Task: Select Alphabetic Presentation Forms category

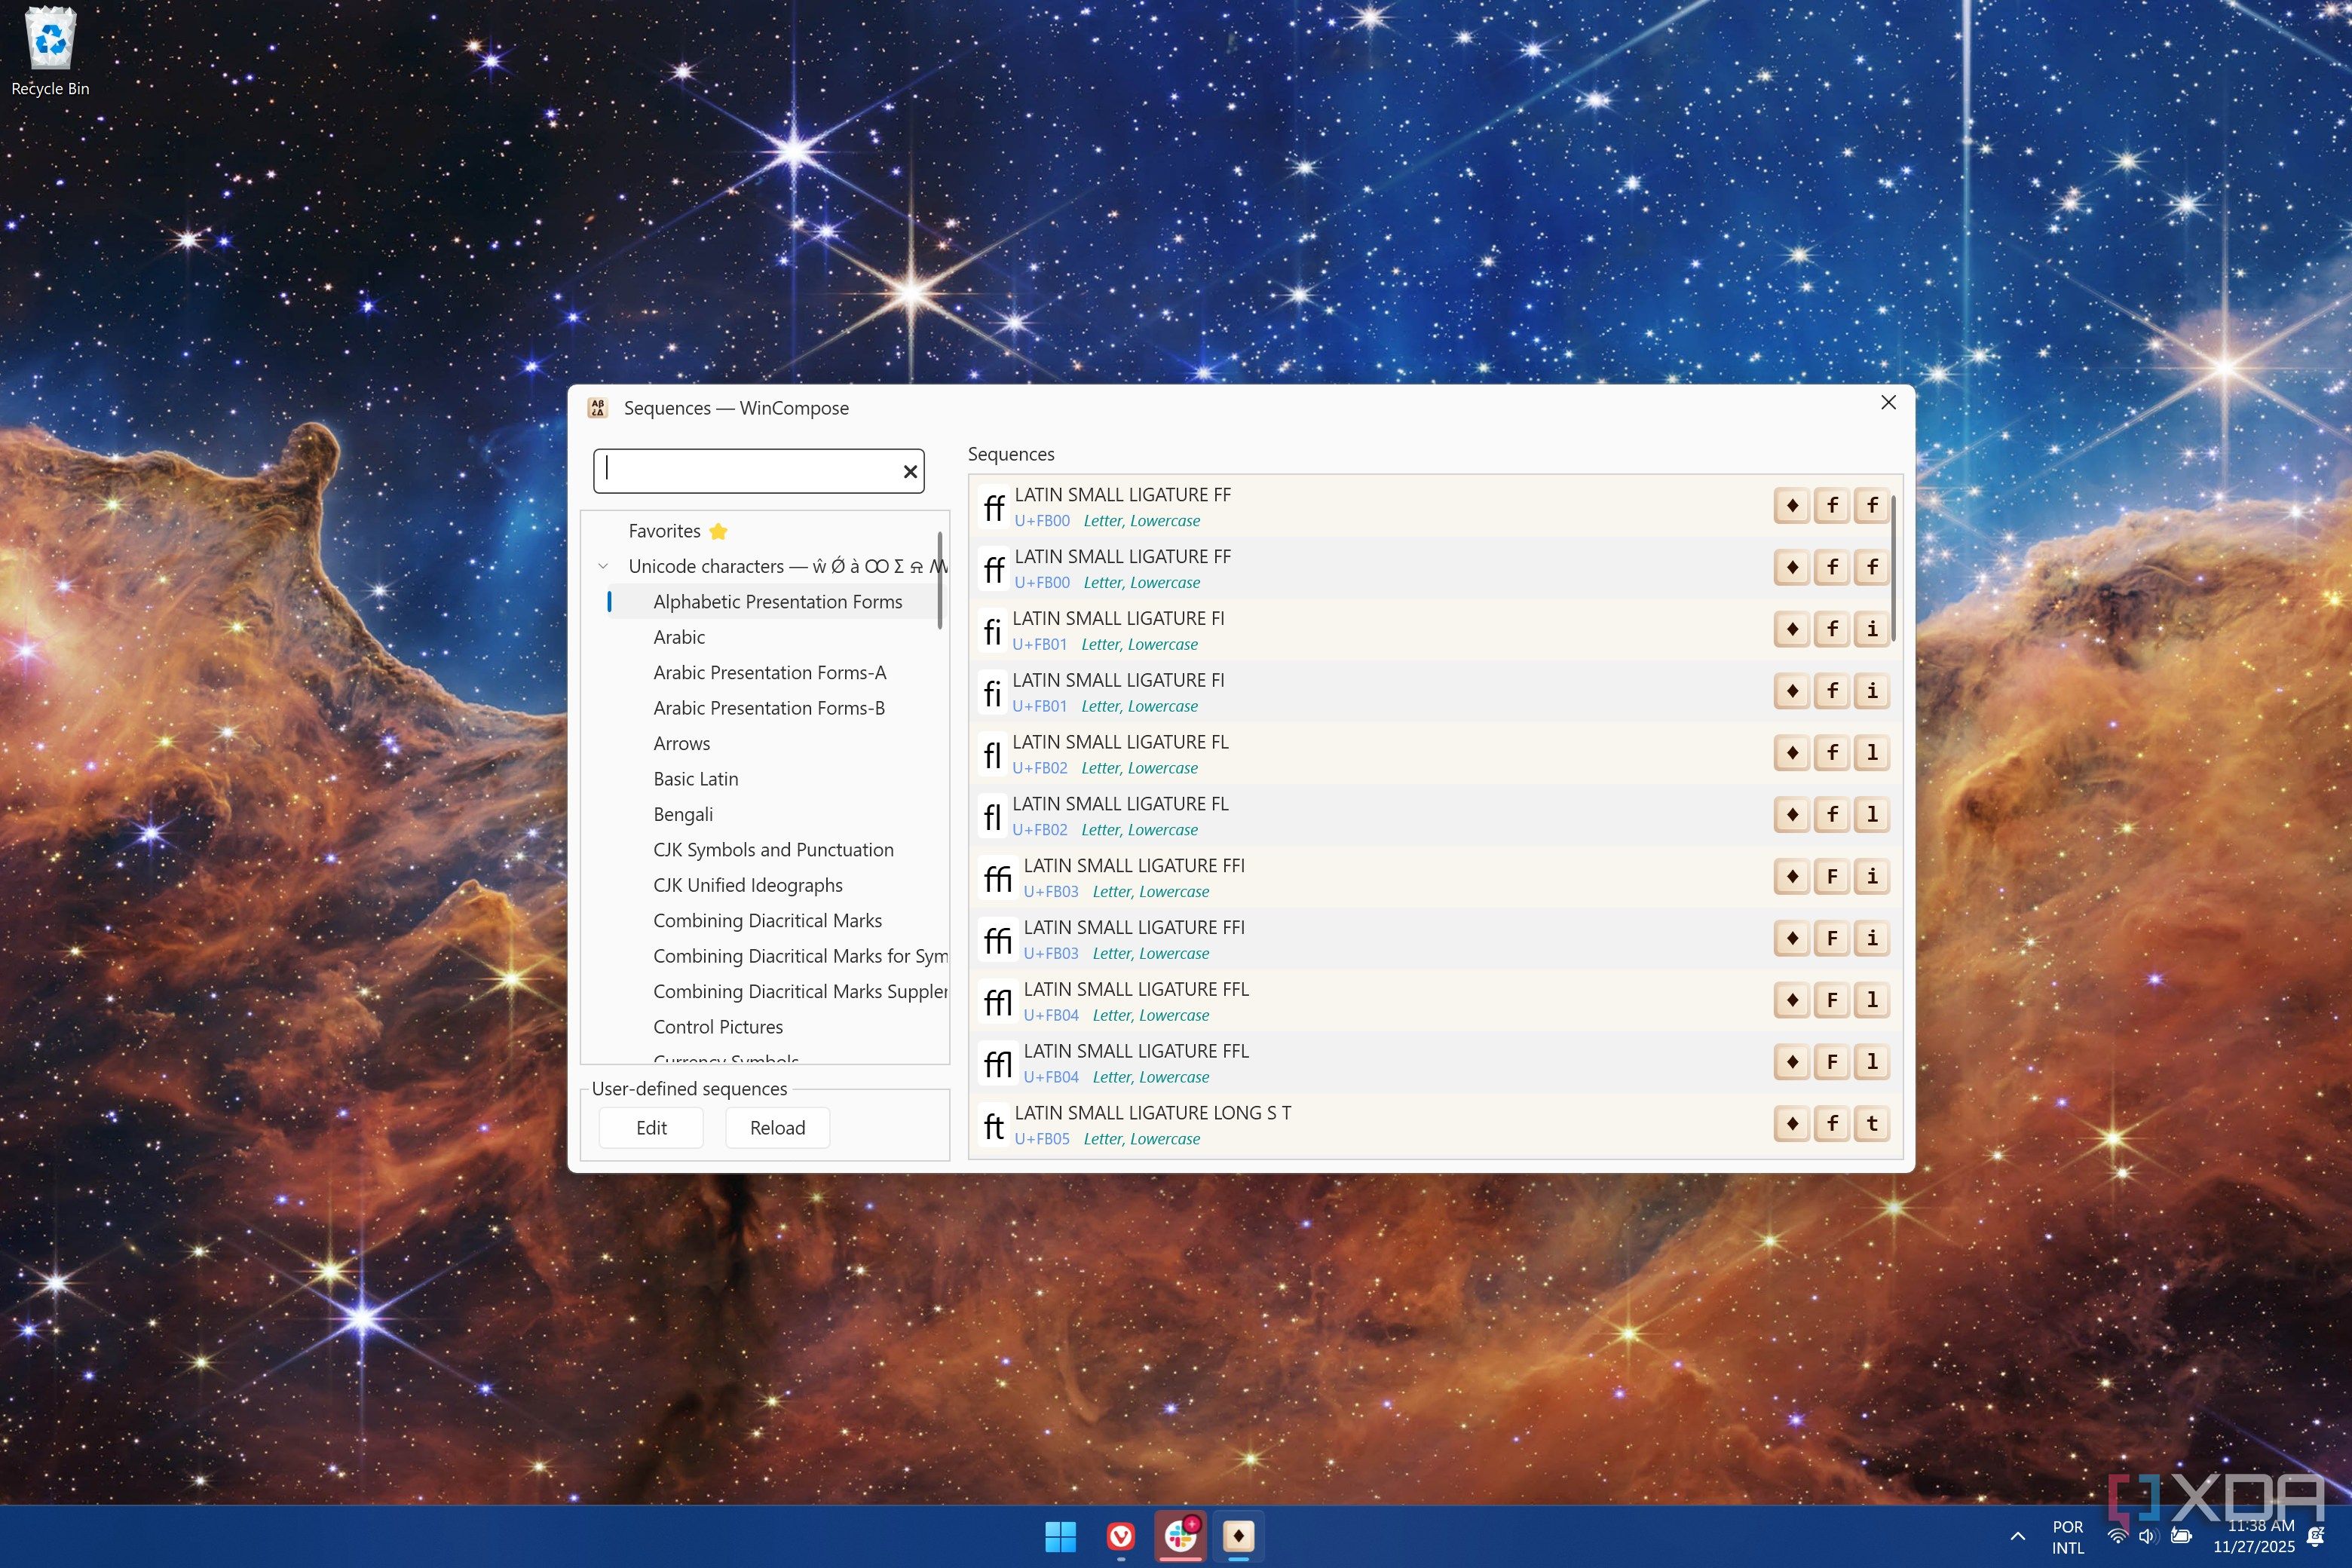Action: point(777,601)
